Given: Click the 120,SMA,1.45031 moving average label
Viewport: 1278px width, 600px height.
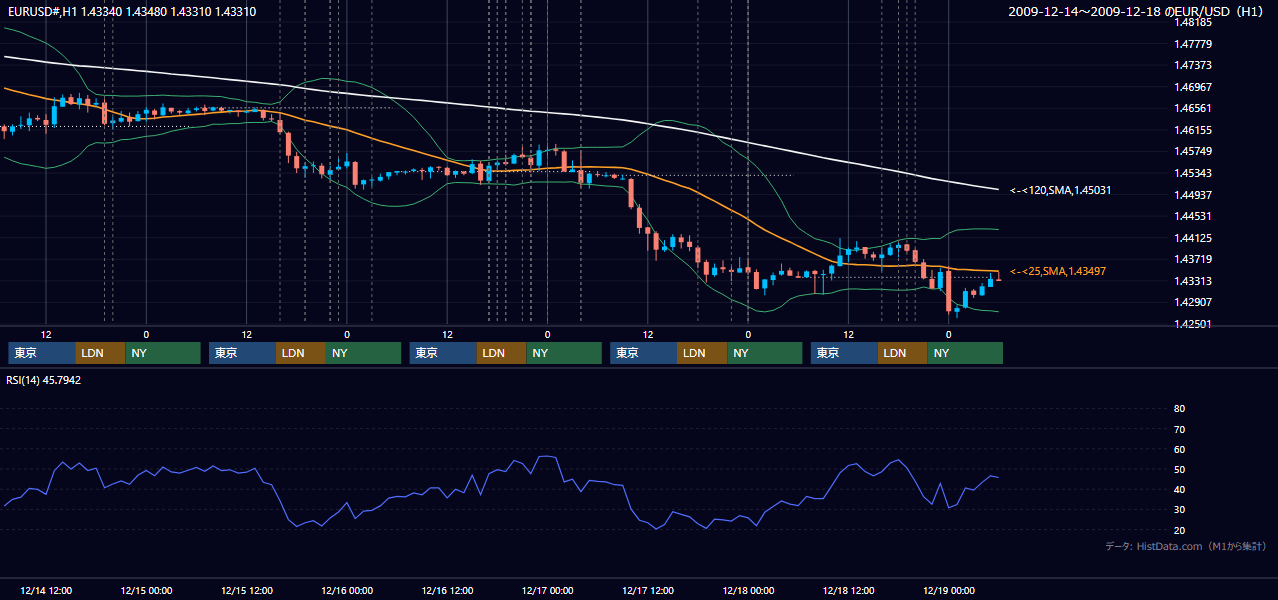Looking at the screenshot, I should [1061, 190].
